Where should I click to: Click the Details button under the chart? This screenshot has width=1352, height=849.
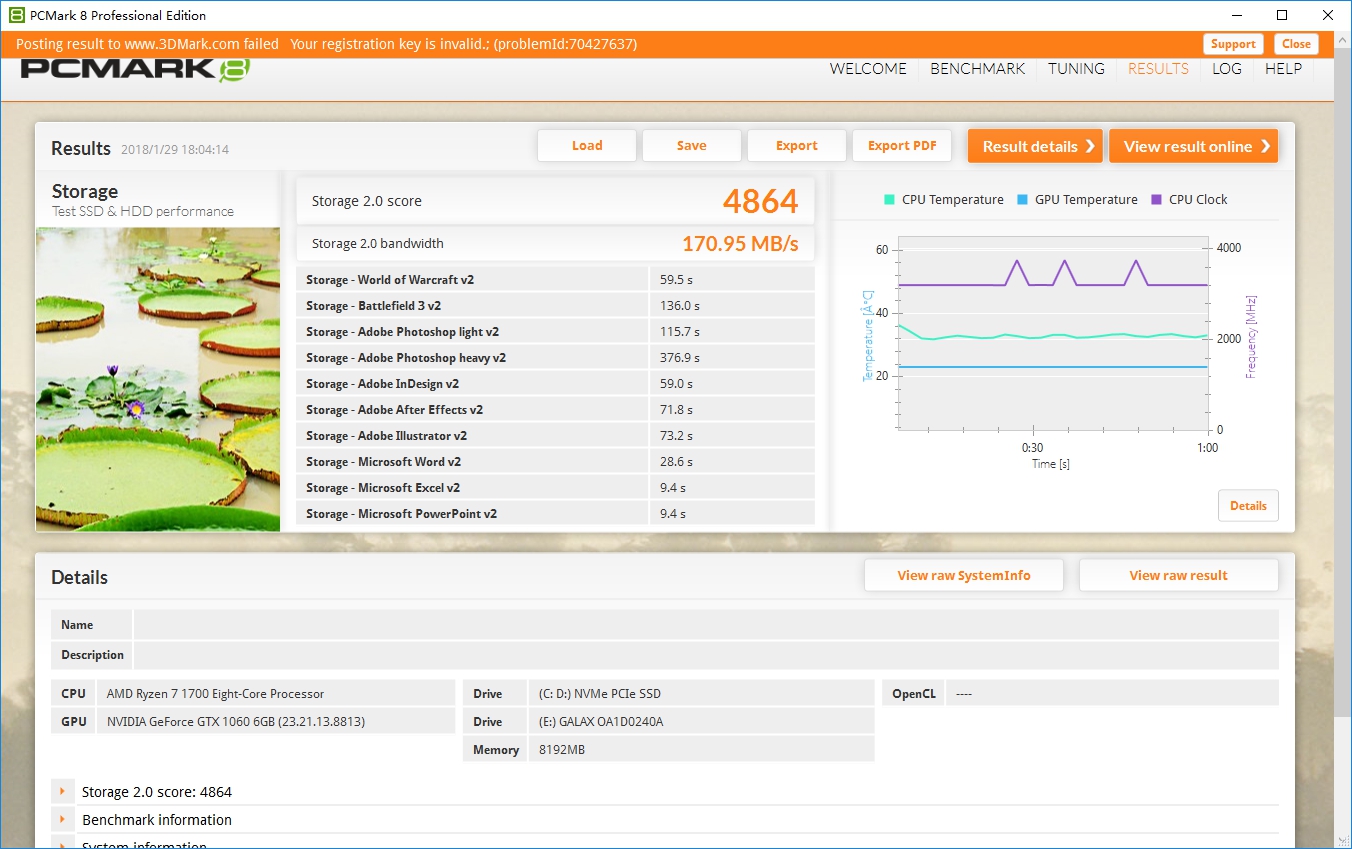click(1248, 506)
